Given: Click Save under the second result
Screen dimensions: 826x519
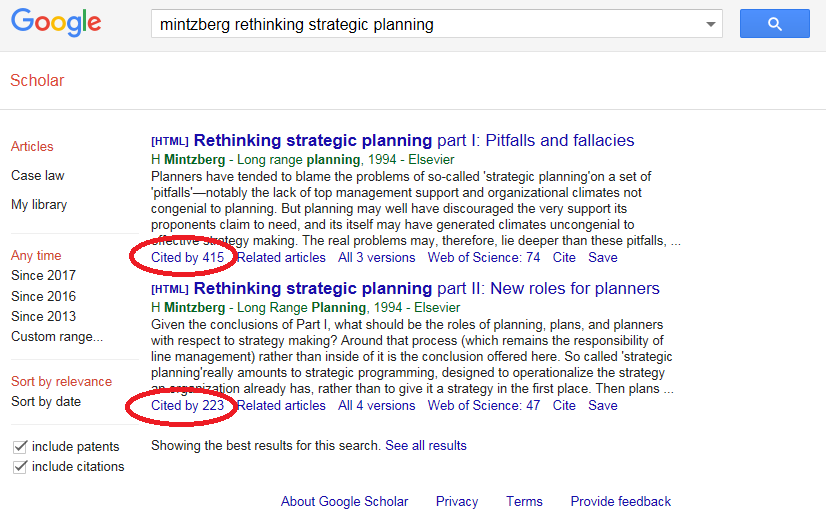Looking at the screenshot, I should (x=603, y=406).
